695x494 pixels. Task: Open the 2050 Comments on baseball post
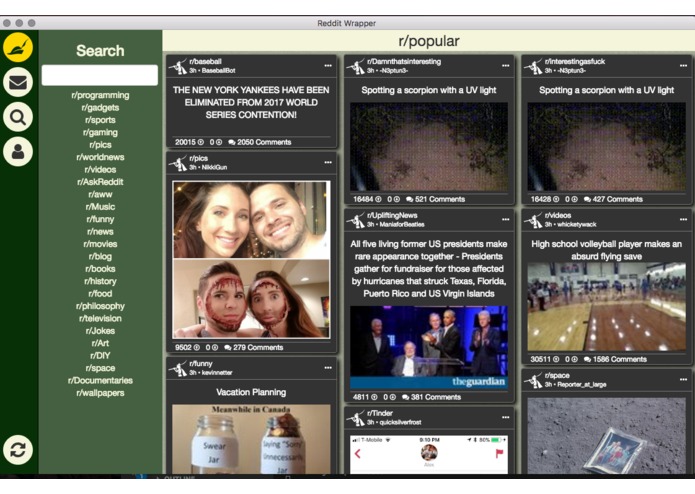click(260, 142)
